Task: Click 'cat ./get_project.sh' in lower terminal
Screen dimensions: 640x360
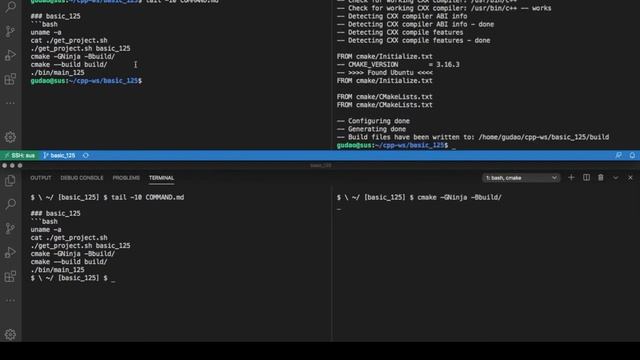Action: (69, 238)
